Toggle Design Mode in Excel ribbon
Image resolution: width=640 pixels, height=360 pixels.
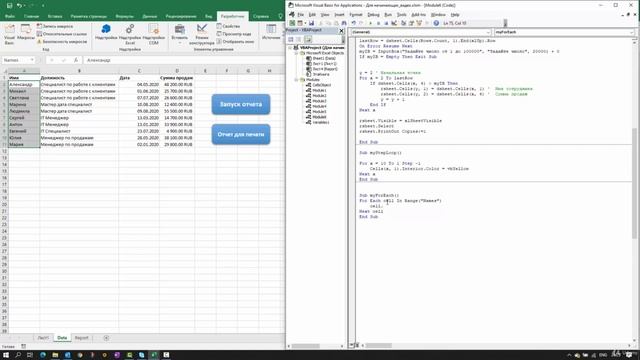coord(202,34)
